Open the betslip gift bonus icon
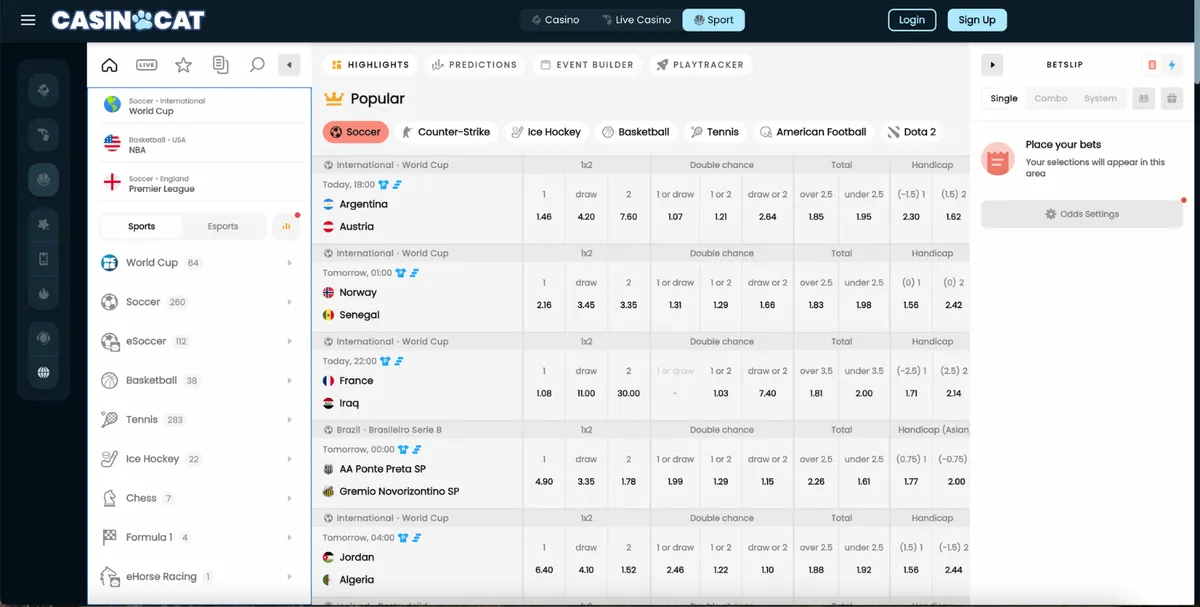The height and width of the screenshot is (607, 1200). (1171, 98)
